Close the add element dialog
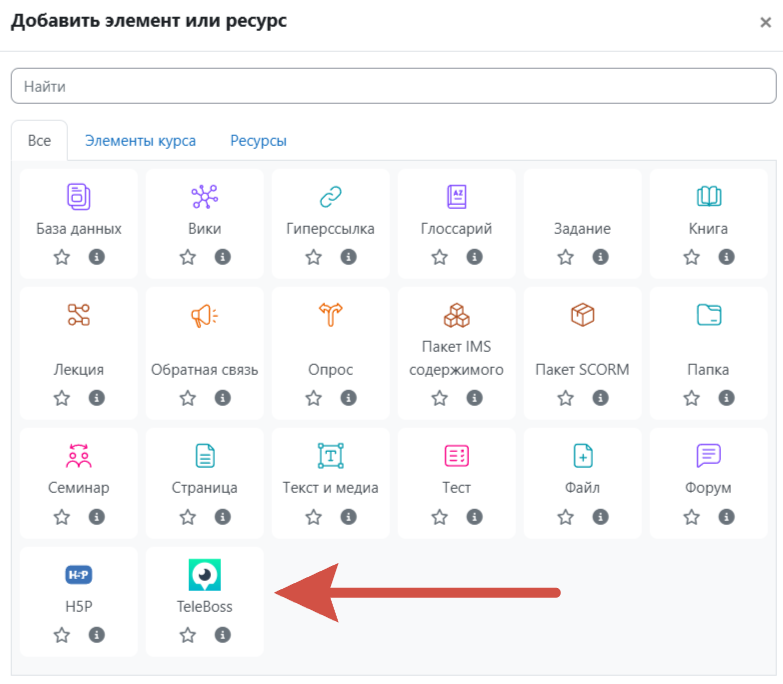 click(766, 23)
